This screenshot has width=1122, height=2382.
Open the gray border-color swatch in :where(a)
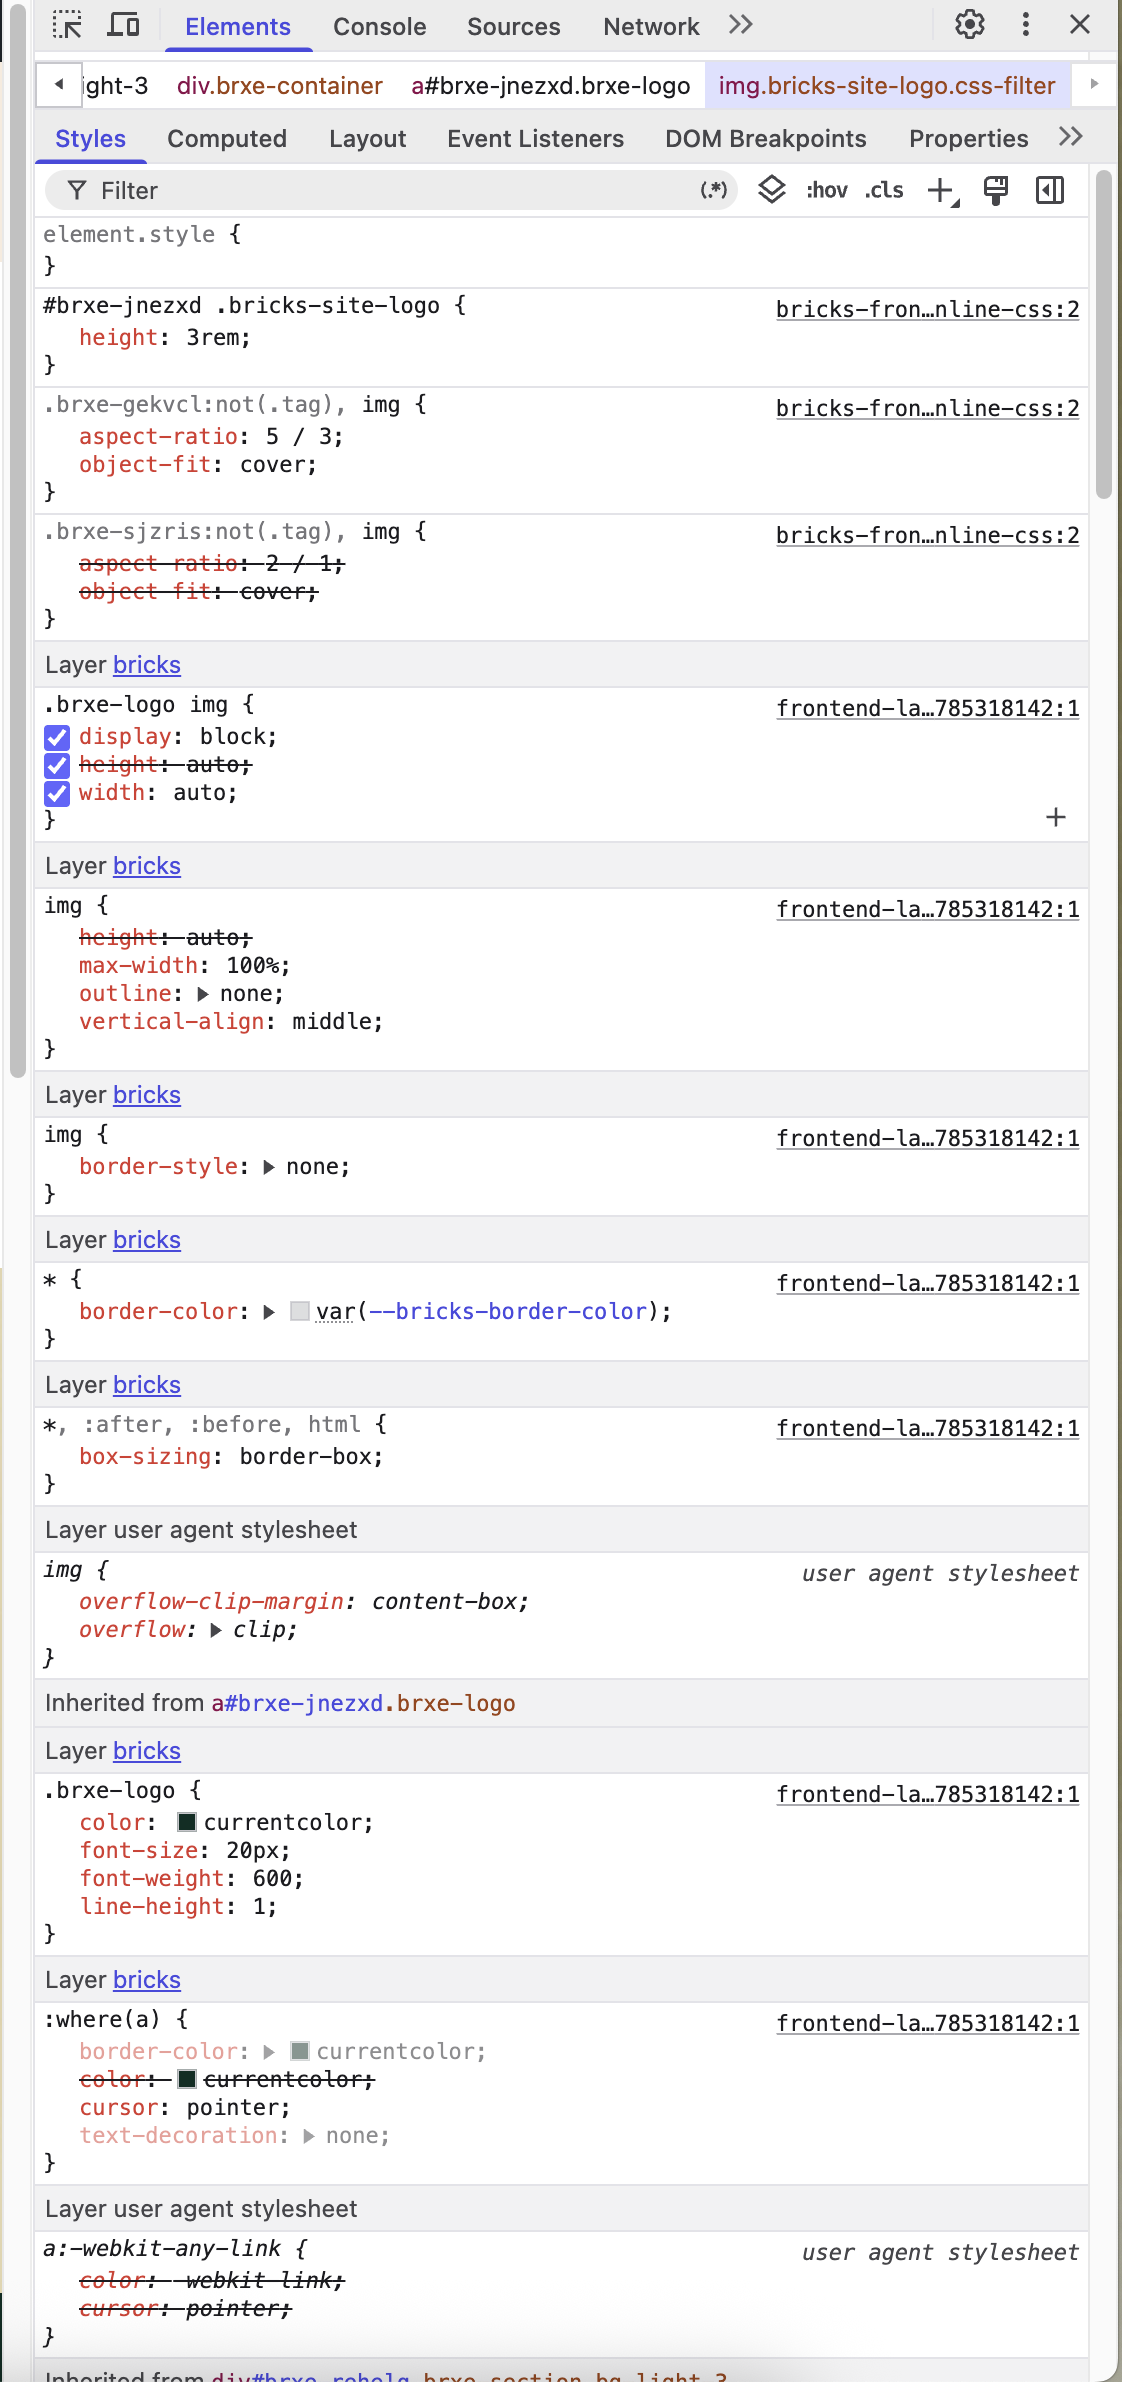(x=299, y=2051)
